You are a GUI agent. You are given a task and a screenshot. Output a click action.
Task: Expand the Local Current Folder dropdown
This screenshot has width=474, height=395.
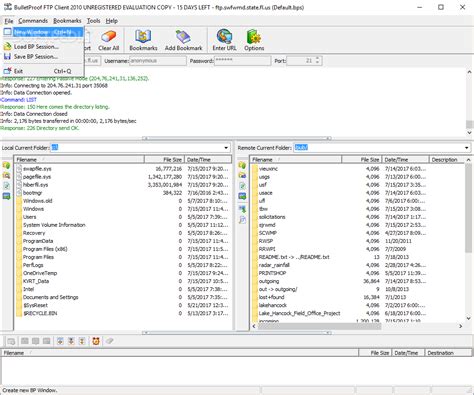[226, 148]
